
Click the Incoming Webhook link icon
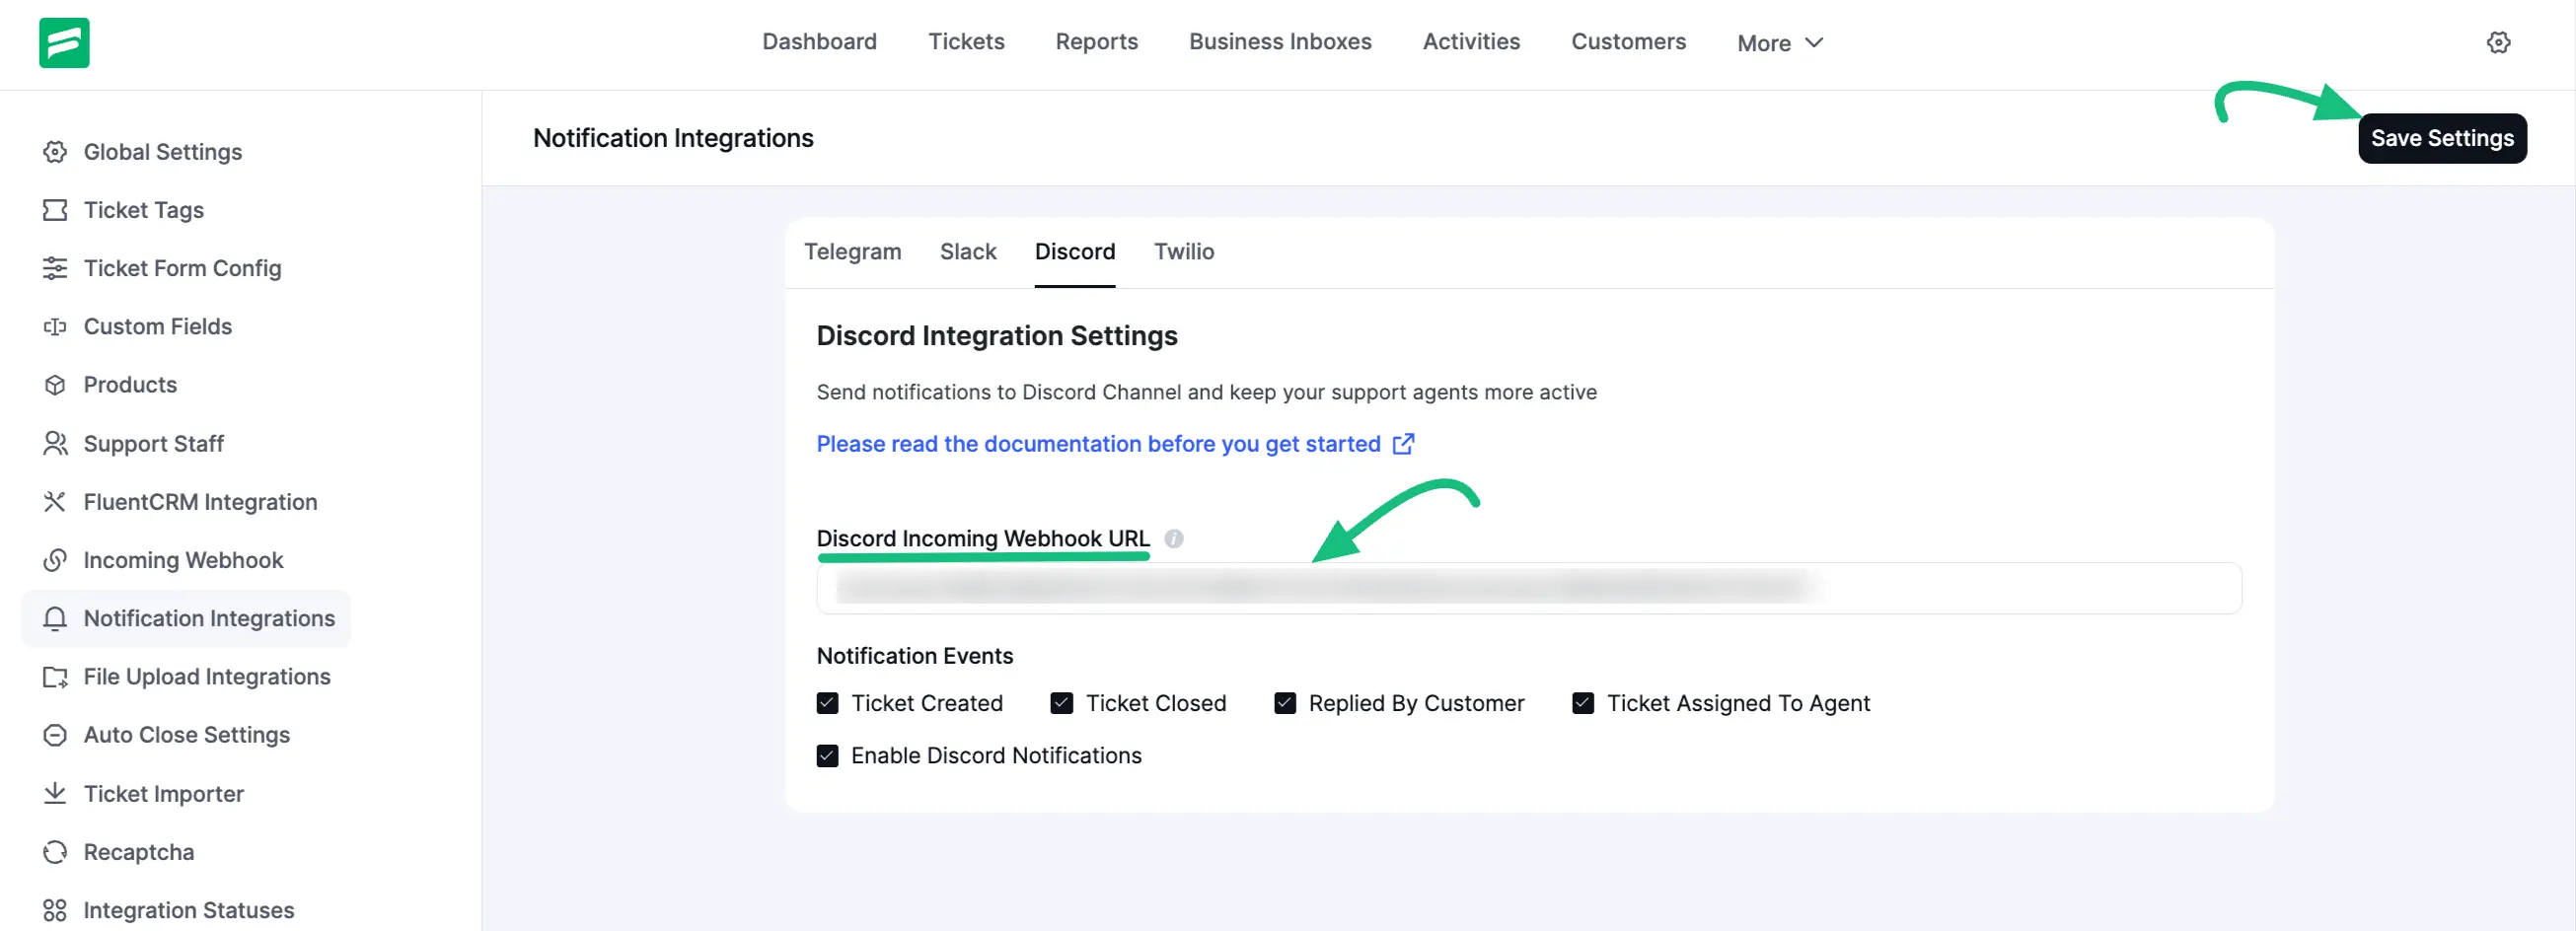[56, 560]
